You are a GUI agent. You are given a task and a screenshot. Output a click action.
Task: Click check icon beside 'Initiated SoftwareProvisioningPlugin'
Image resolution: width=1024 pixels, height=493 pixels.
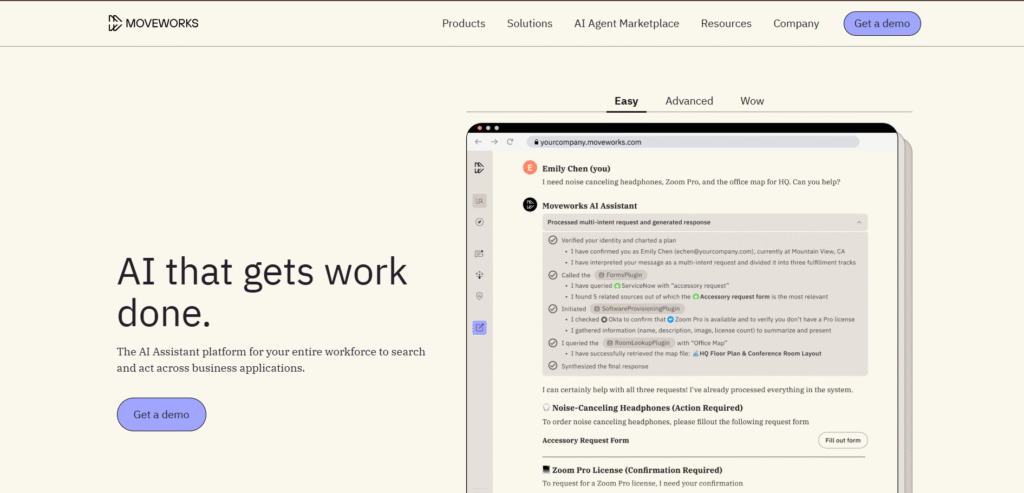click(553, 308)
